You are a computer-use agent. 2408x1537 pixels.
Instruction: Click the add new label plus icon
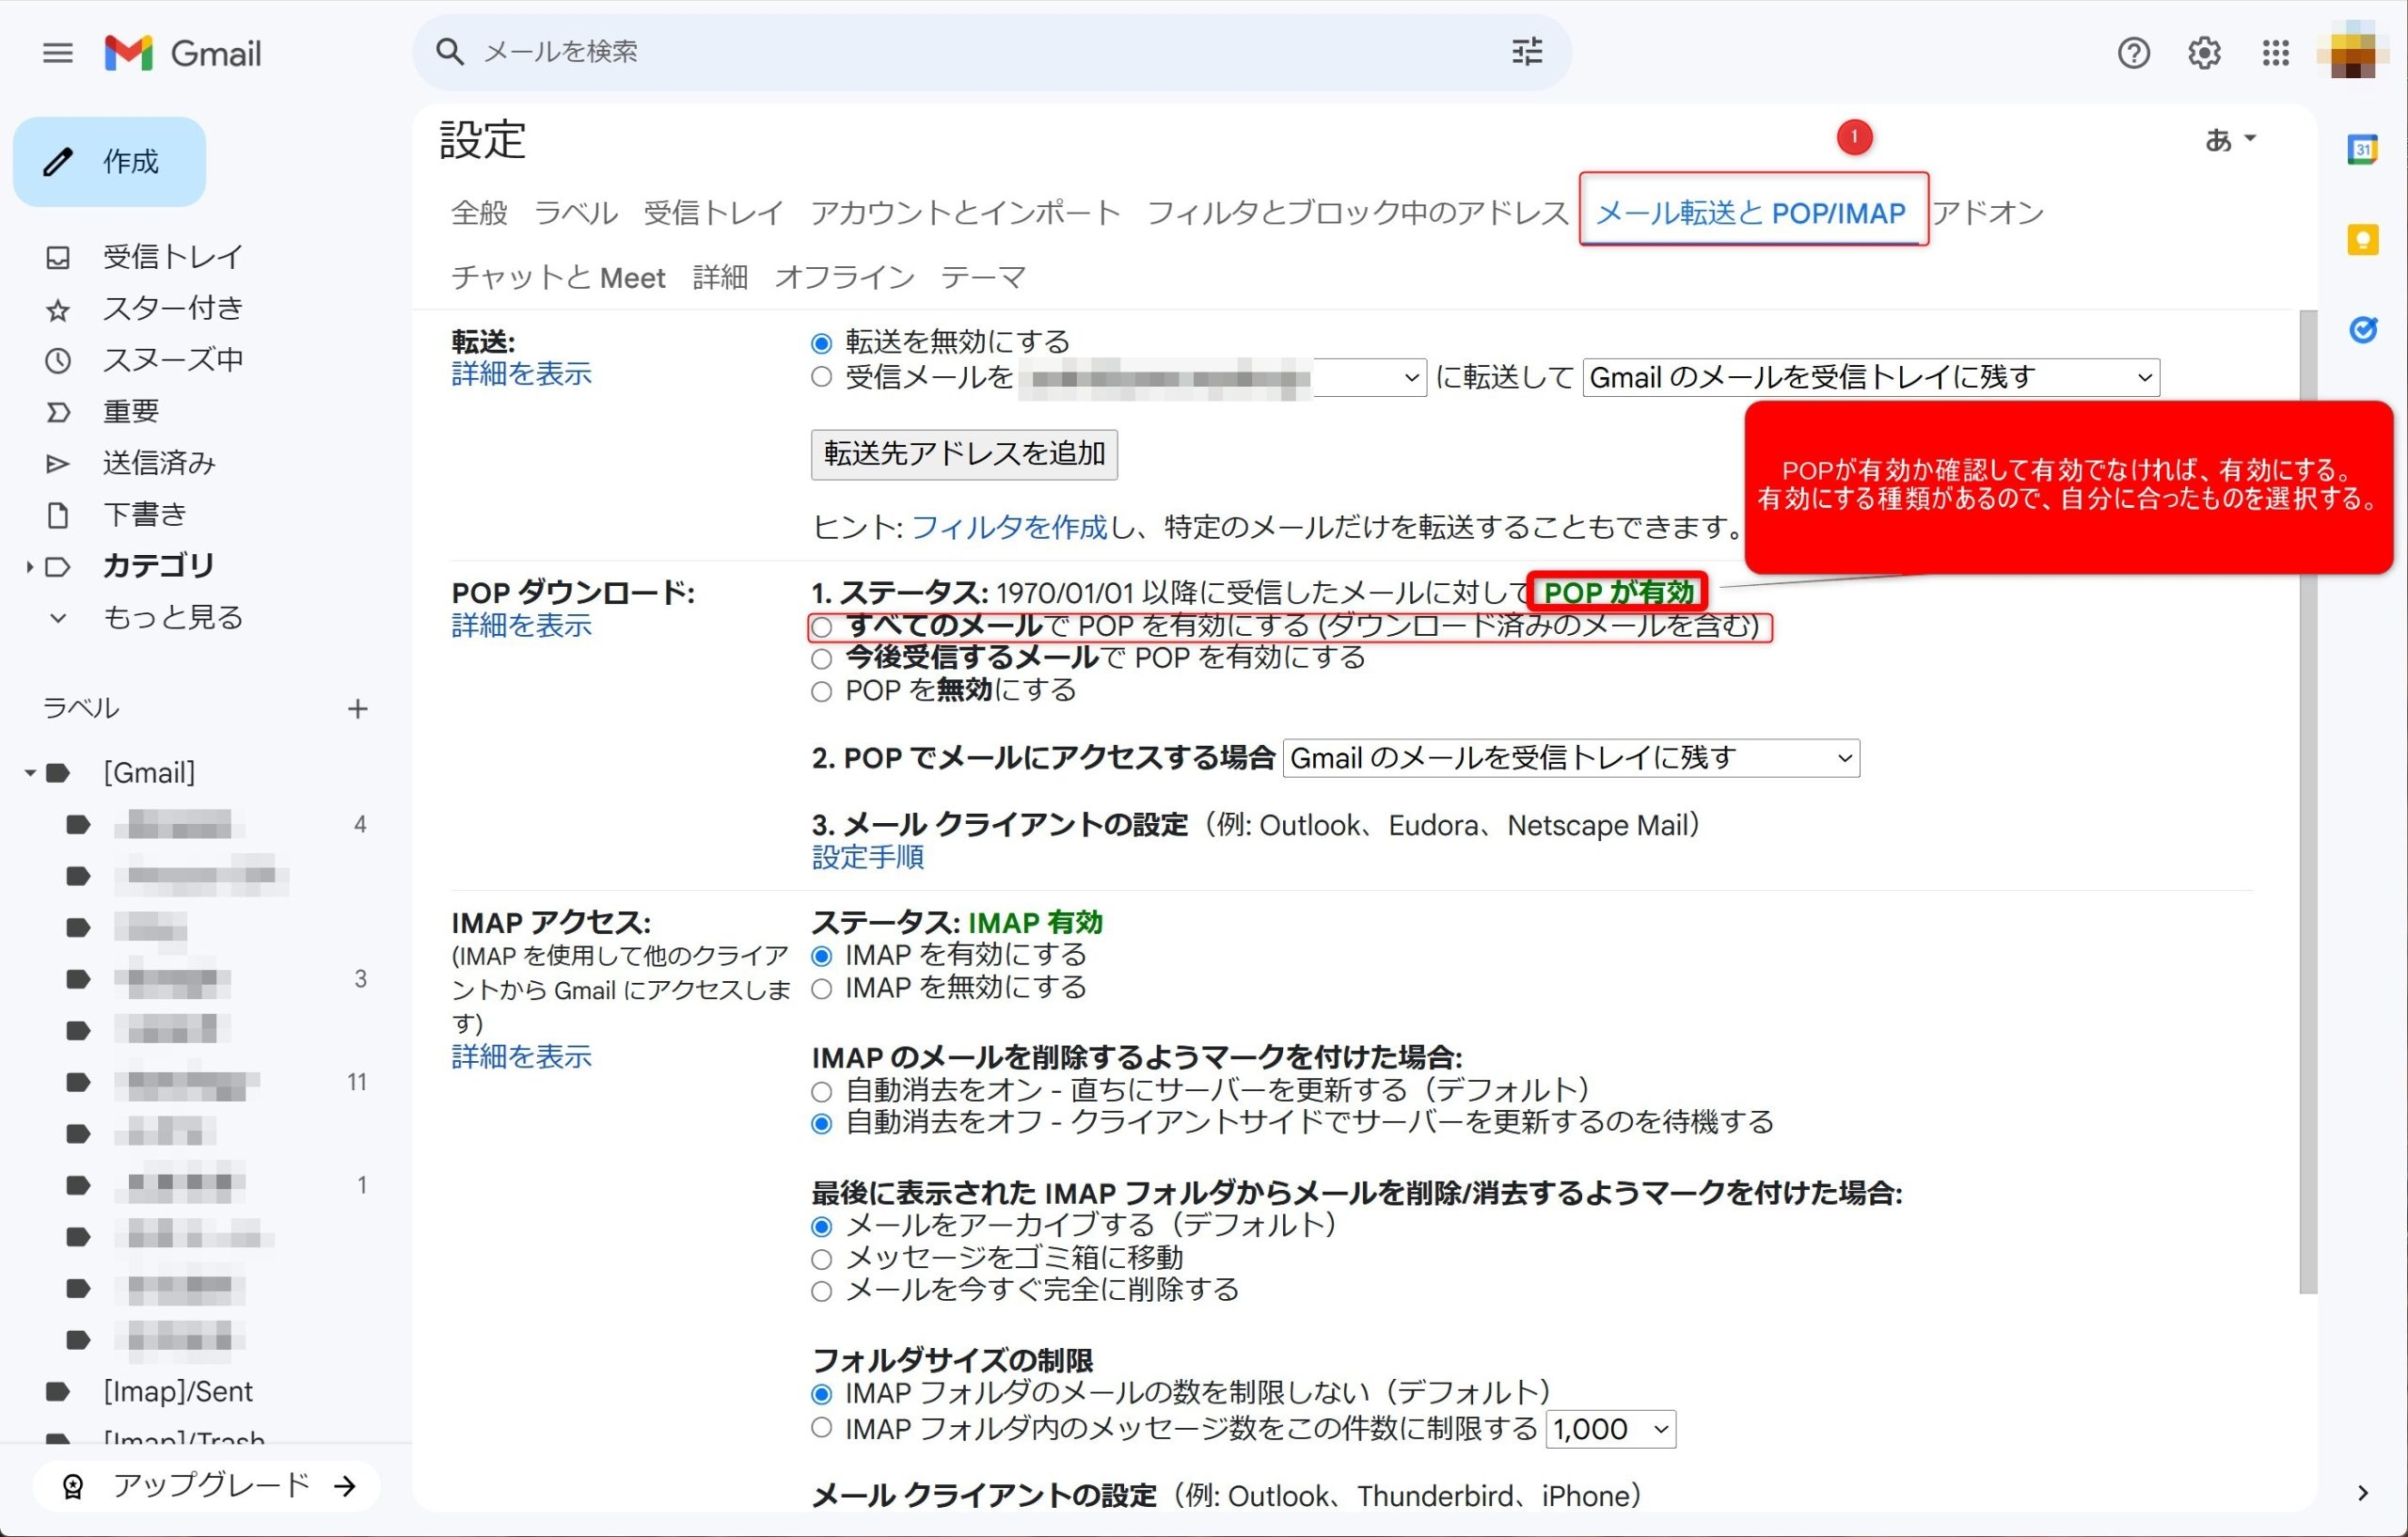pos(357,709)
